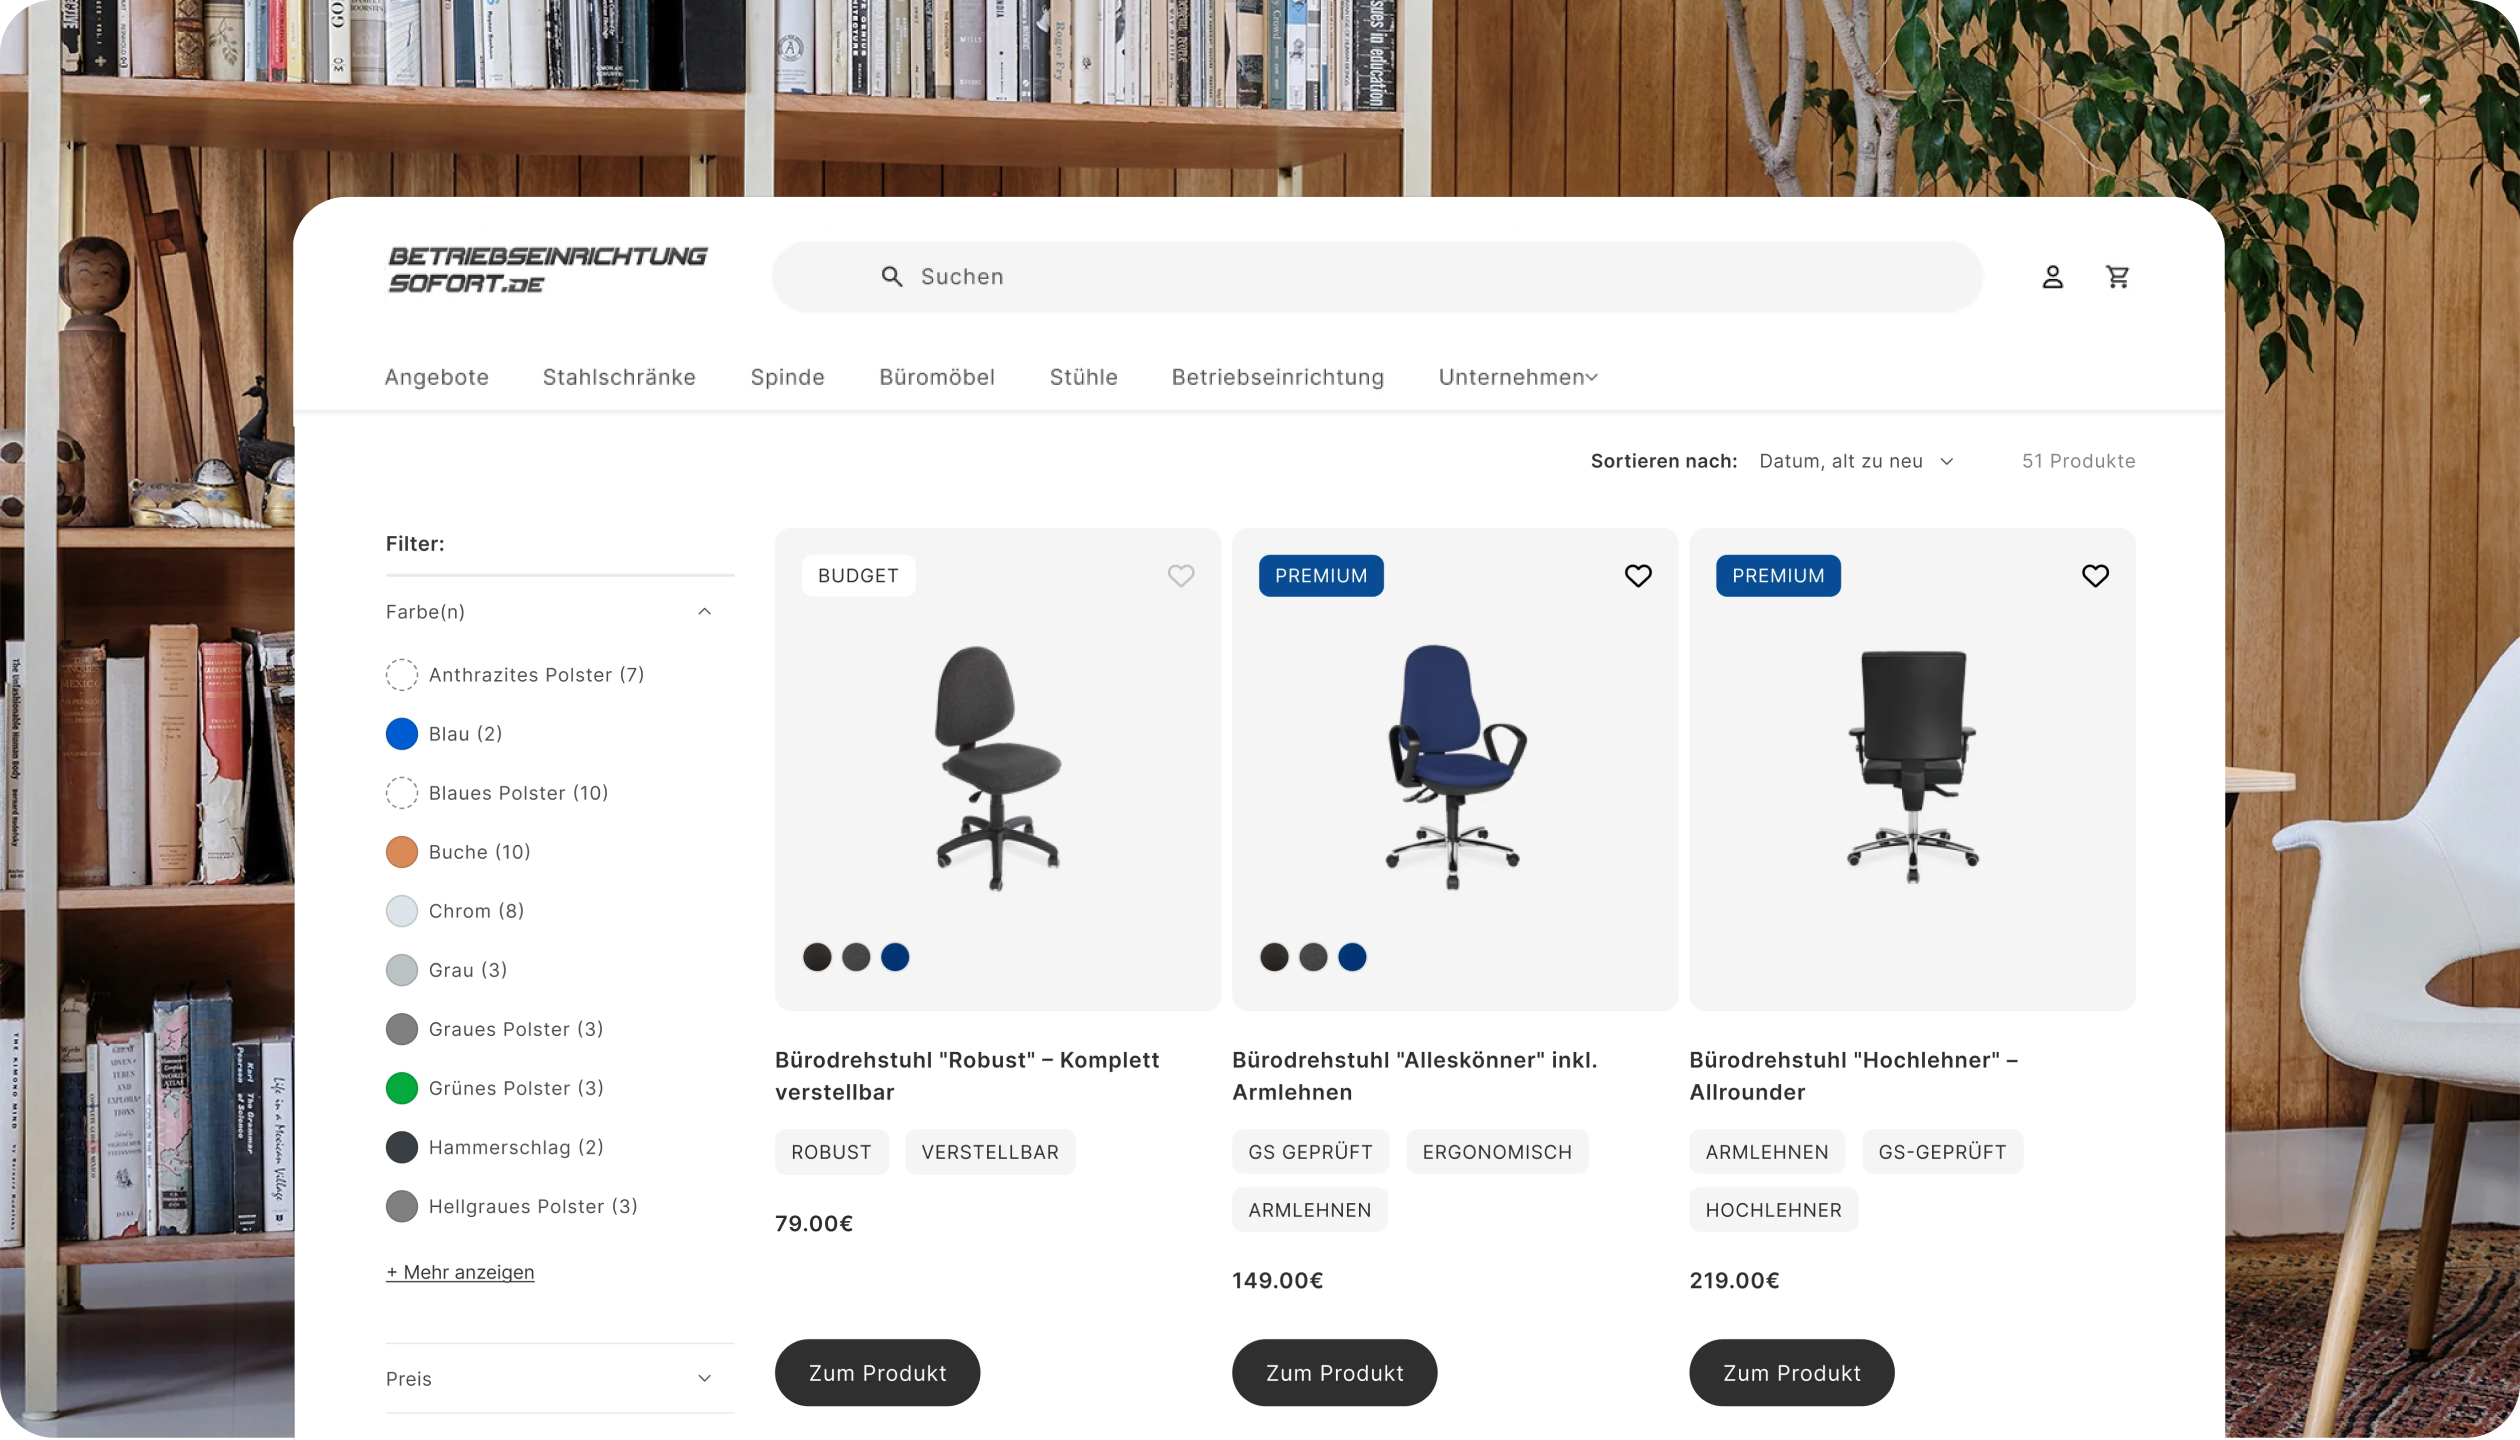Open the sort dropdown "Datum, alt zu neu"
Viewport: 2520px width, 1440px height.
(1856, 461)
